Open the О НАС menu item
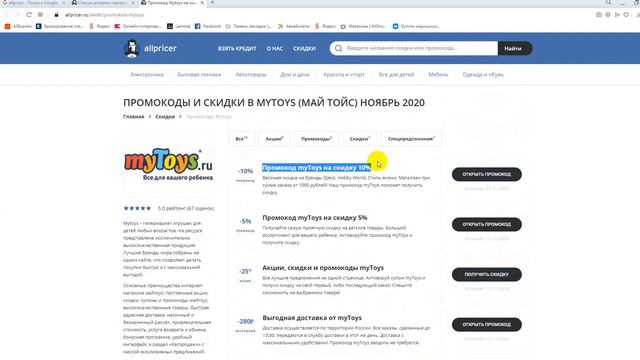 [x=275, y=48]
